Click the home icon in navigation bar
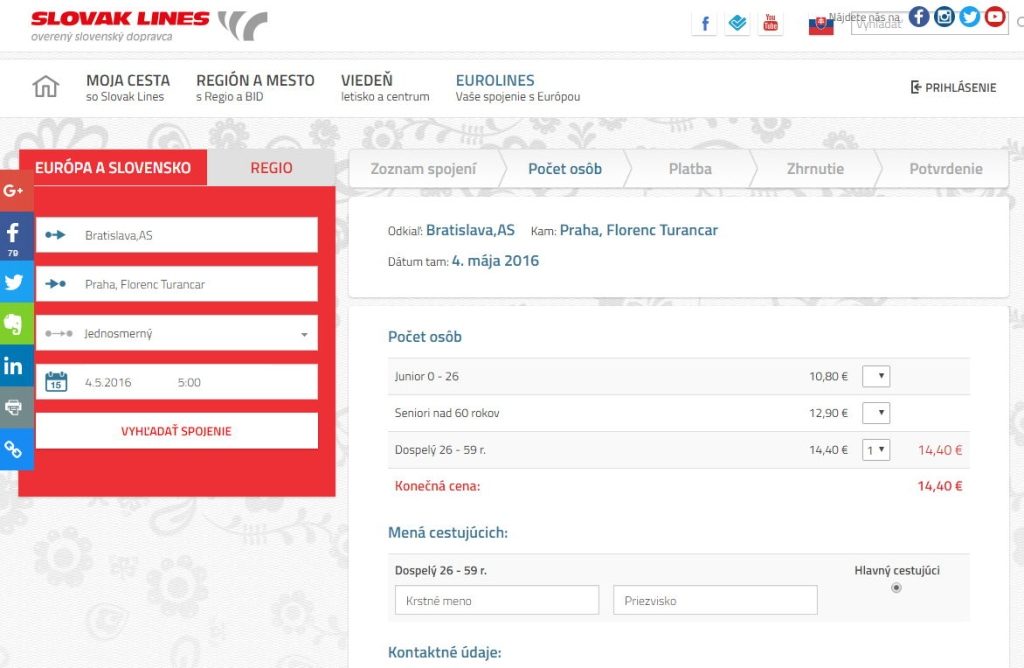 click(46, 87)
